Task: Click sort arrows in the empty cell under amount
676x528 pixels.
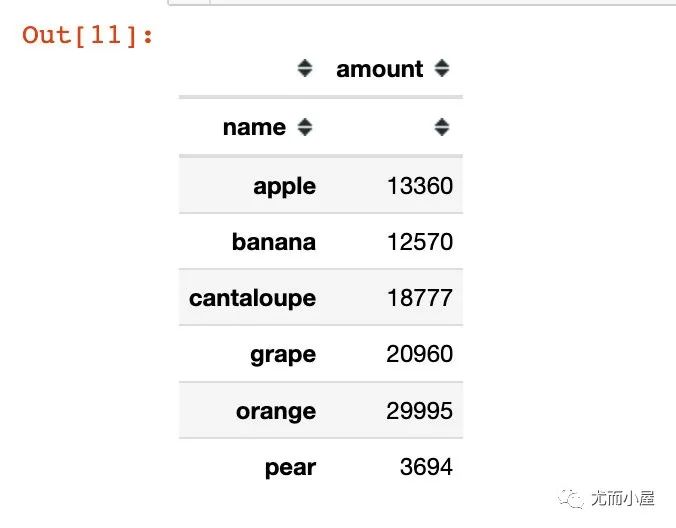Action: (x=441, y=127)
